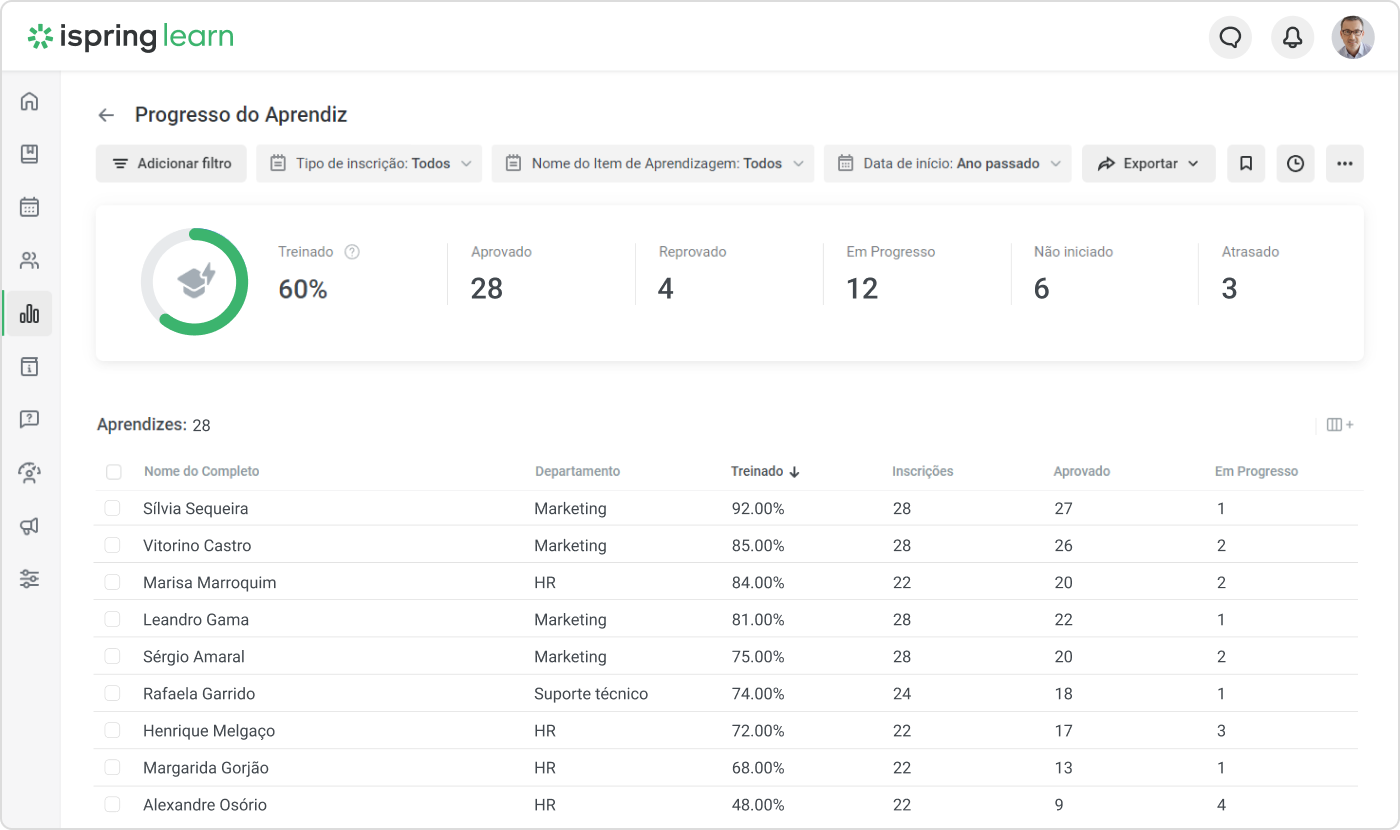Open the home icon in sidebar
This screenshot has width=1400, height=830.
coord(29,101)
